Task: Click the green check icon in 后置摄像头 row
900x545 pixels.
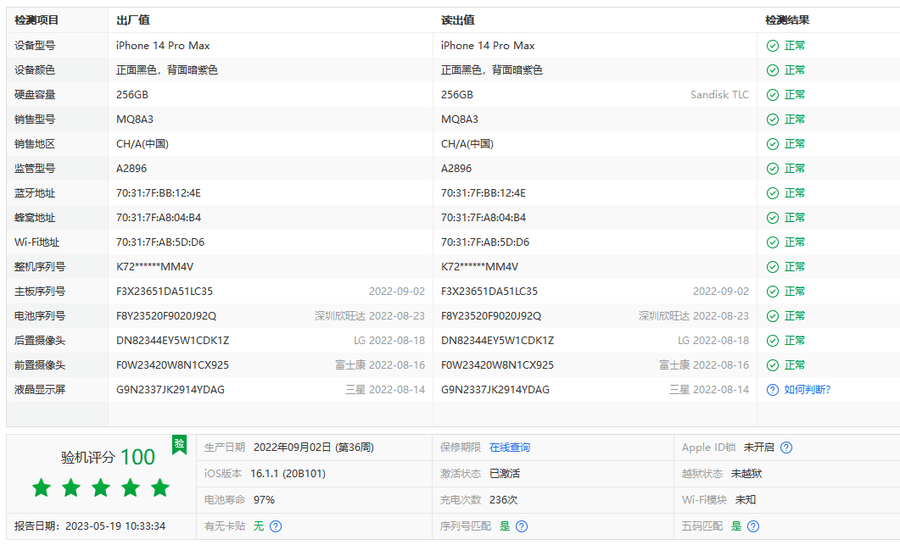Action: pyautogui.click(x=773, y=341)
